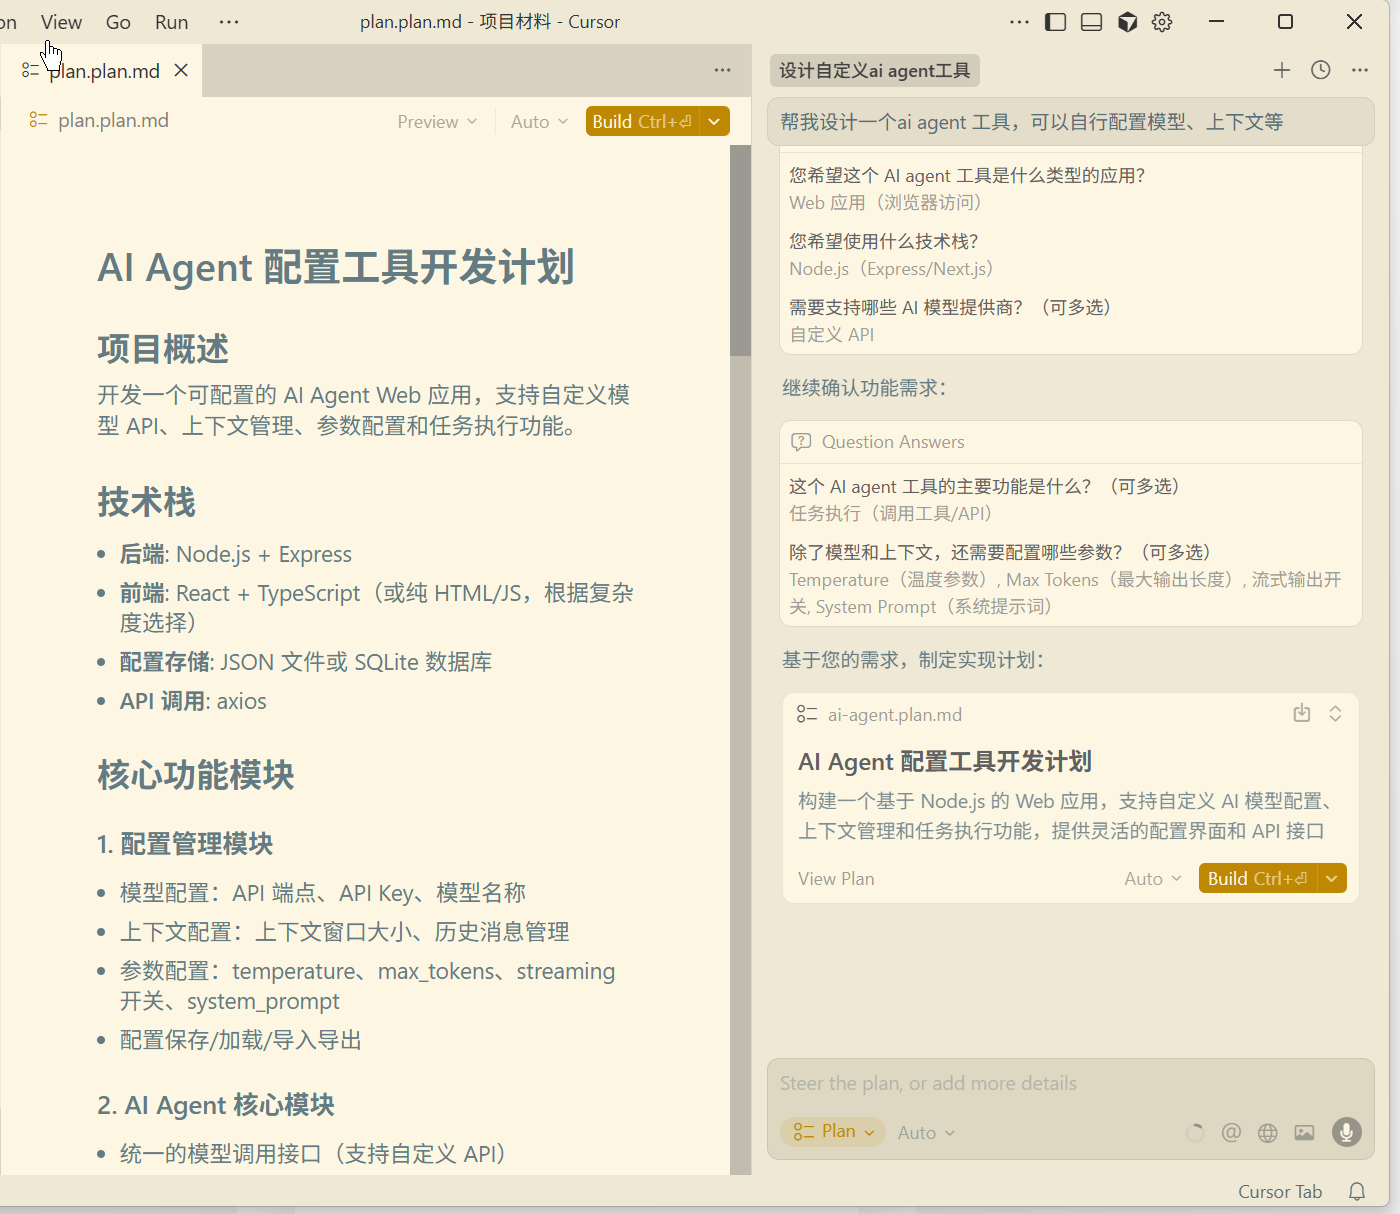Toggle the Cursor Tab status item
The height and width of the screenshot is (1214, 1400).
1279,1191
